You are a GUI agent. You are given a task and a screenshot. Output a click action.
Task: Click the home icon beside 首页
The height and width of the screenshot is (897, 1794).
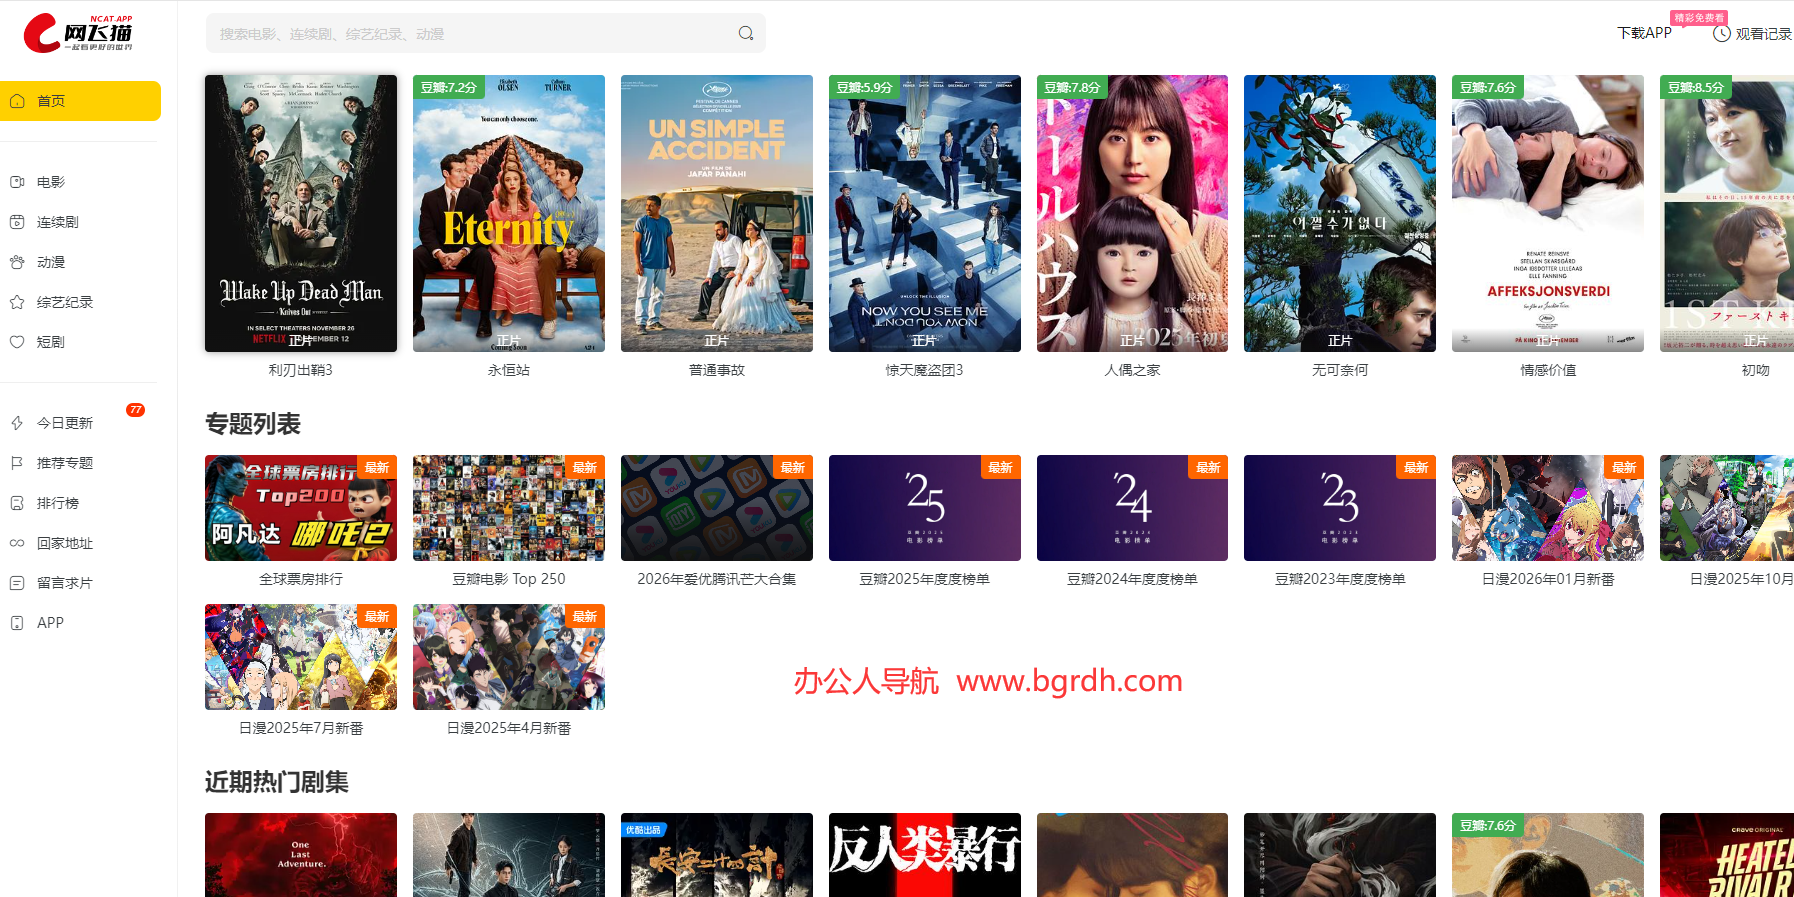pyautogui.click(x=17, y=101)
